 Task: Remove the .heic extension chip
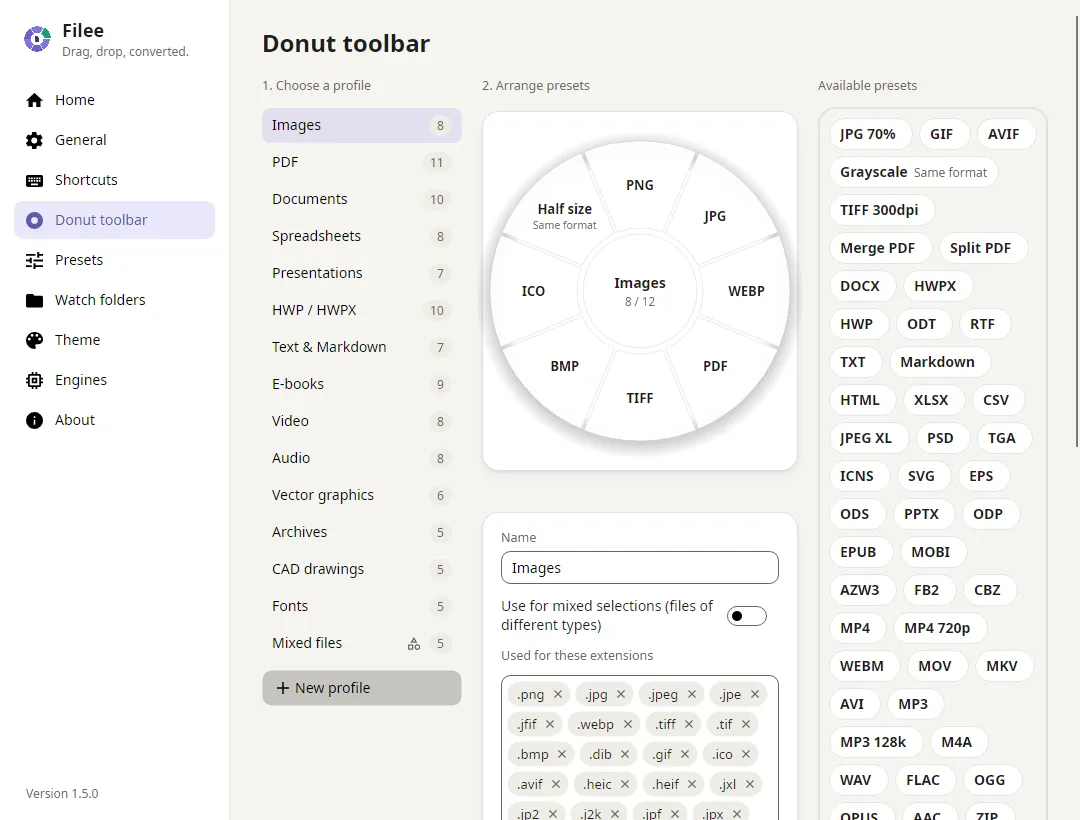click(625, 784)
